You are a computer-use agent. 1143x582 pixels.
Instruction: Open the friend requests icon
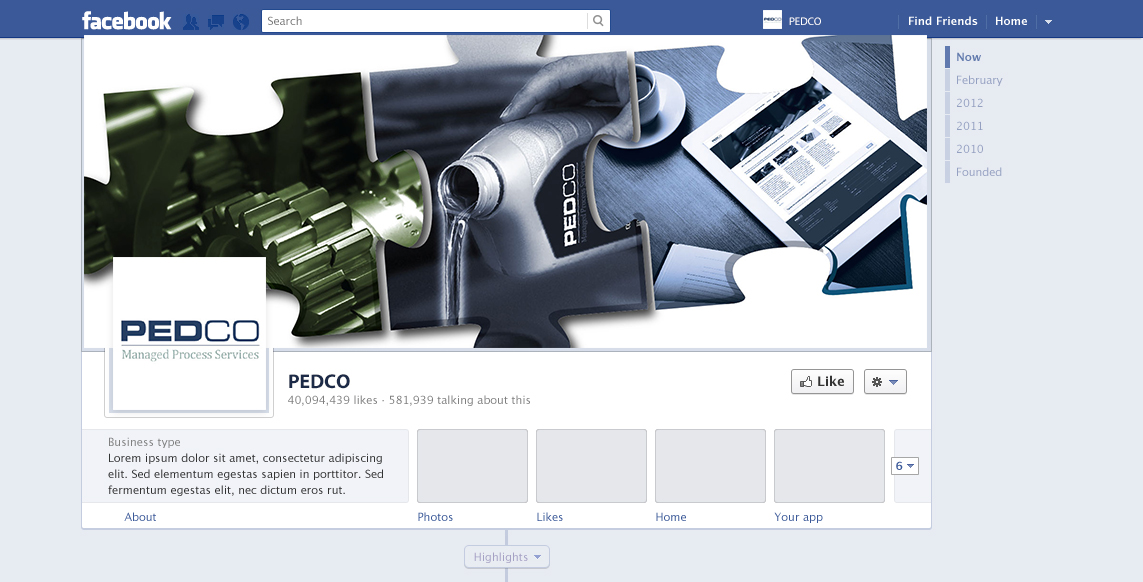coord(191,22)
